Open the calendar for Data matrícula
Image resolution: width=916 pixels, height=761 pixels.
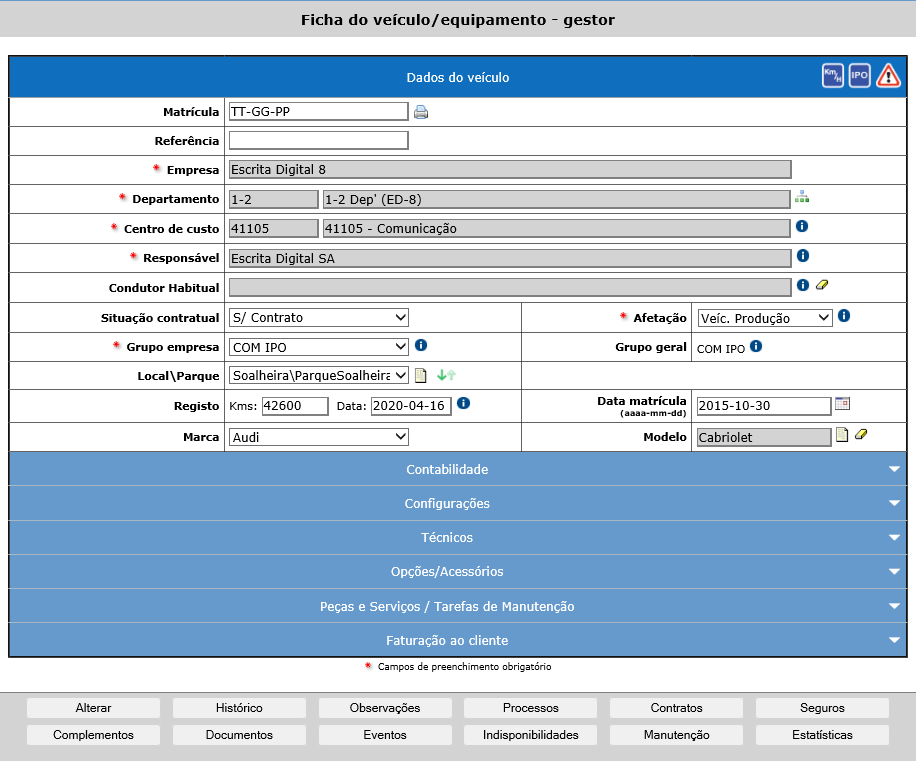coord(842,404)
